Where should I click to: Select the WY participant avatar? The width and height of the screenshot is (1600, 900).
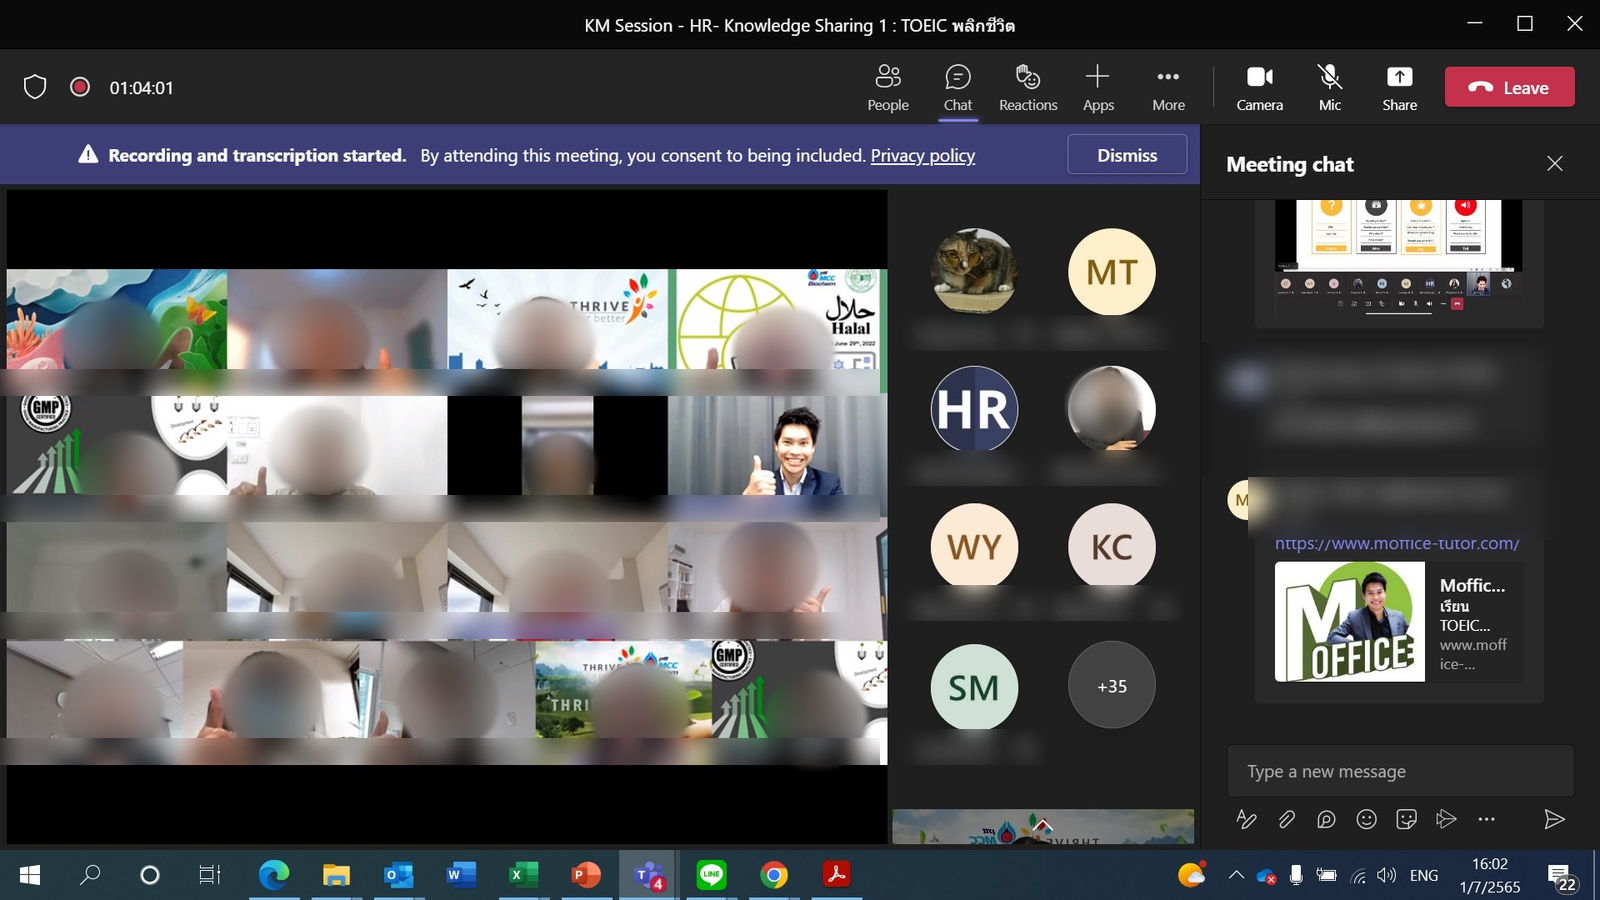coord(974,547)
